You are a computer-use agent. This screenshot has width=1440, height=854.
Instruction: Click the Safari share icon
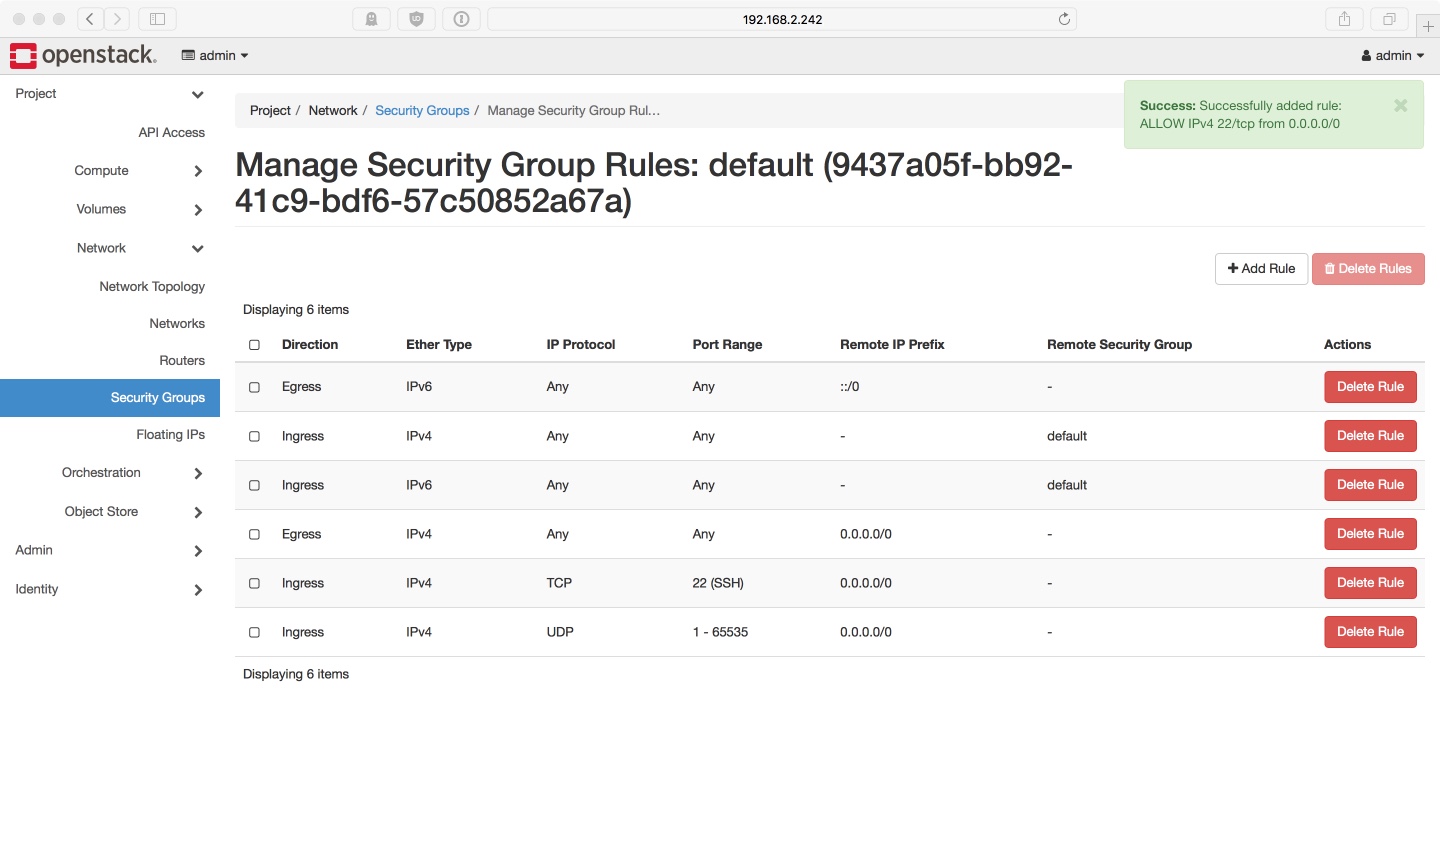1344,19
